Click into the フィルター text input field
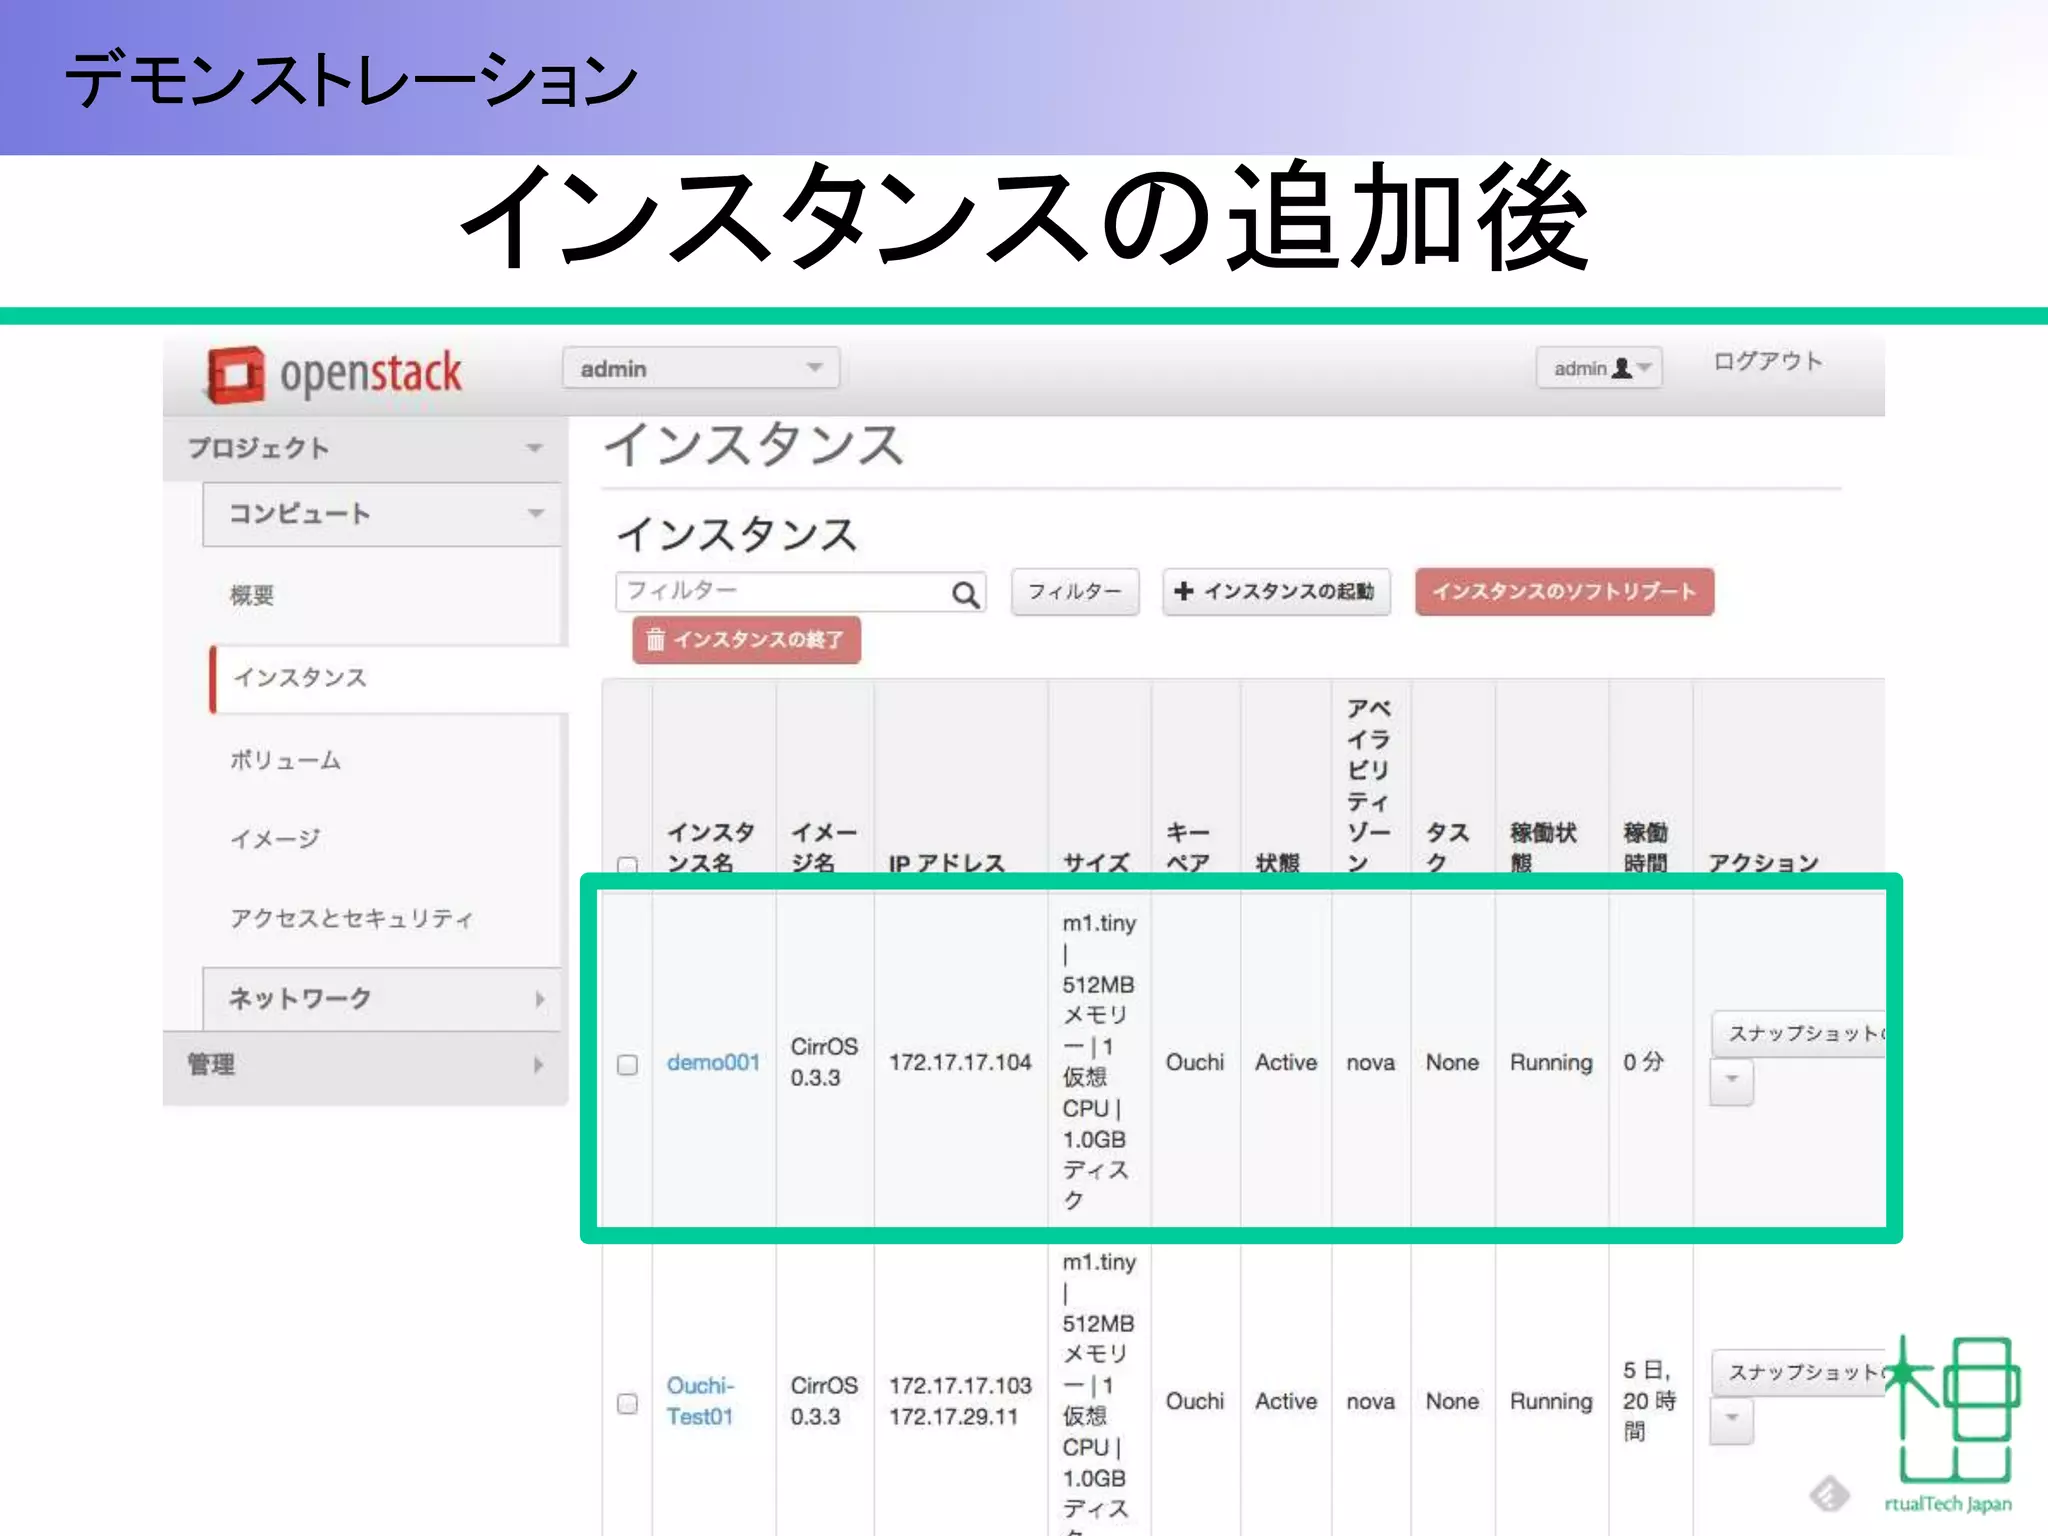The width and height of the screenshot is (2048, 1536). (780, 592)
